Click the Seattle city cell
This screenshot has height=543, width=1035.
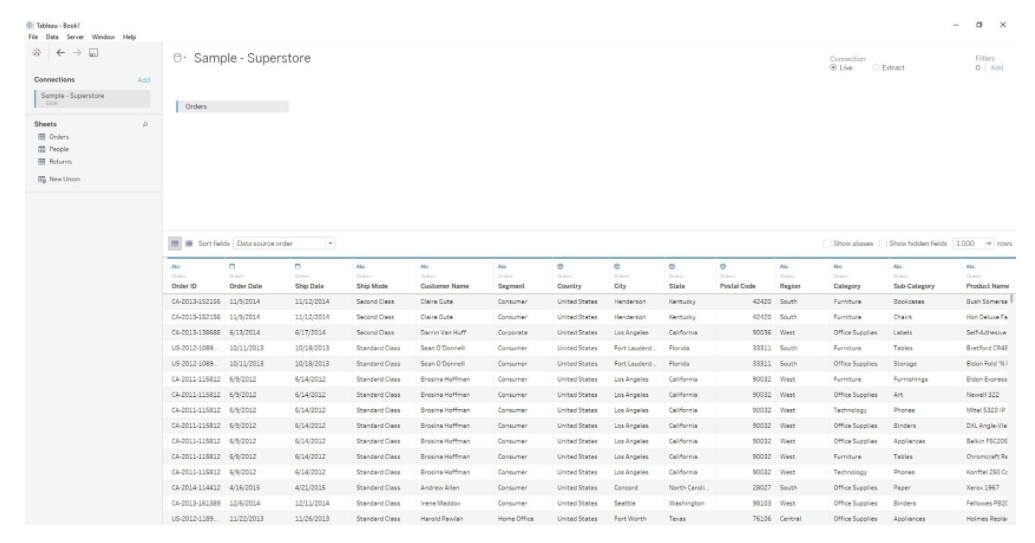pyautogui.click(x=624, y=503)
